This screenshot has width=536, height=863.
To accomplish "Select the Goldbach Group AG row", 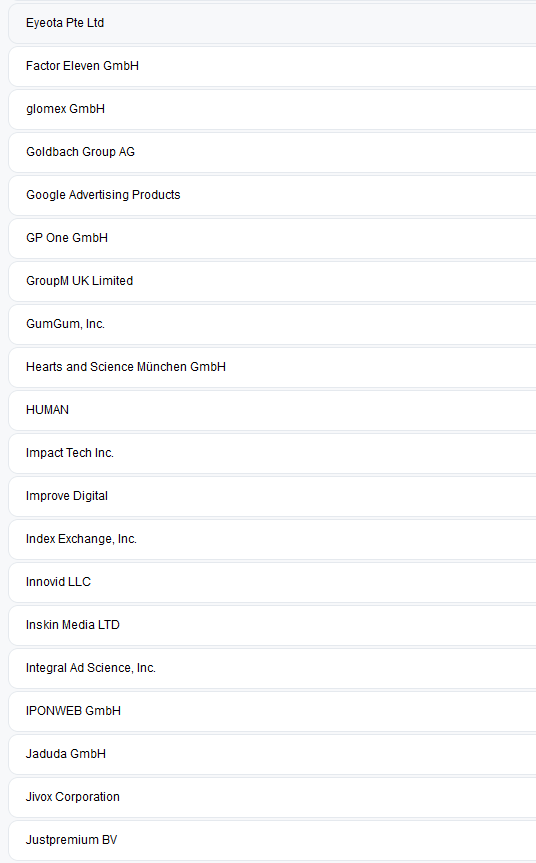I will [x=272, y=152].
